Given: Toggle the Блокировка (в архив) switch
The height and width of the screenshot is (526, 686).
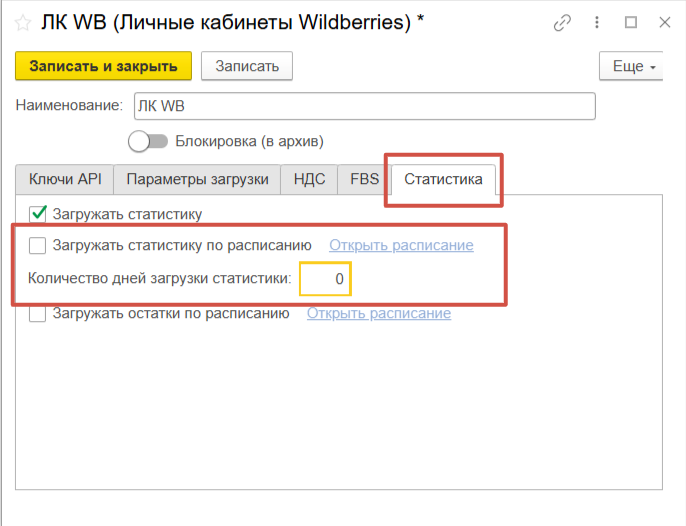Looking at the screenshot, I should click(x=147, y=141).
